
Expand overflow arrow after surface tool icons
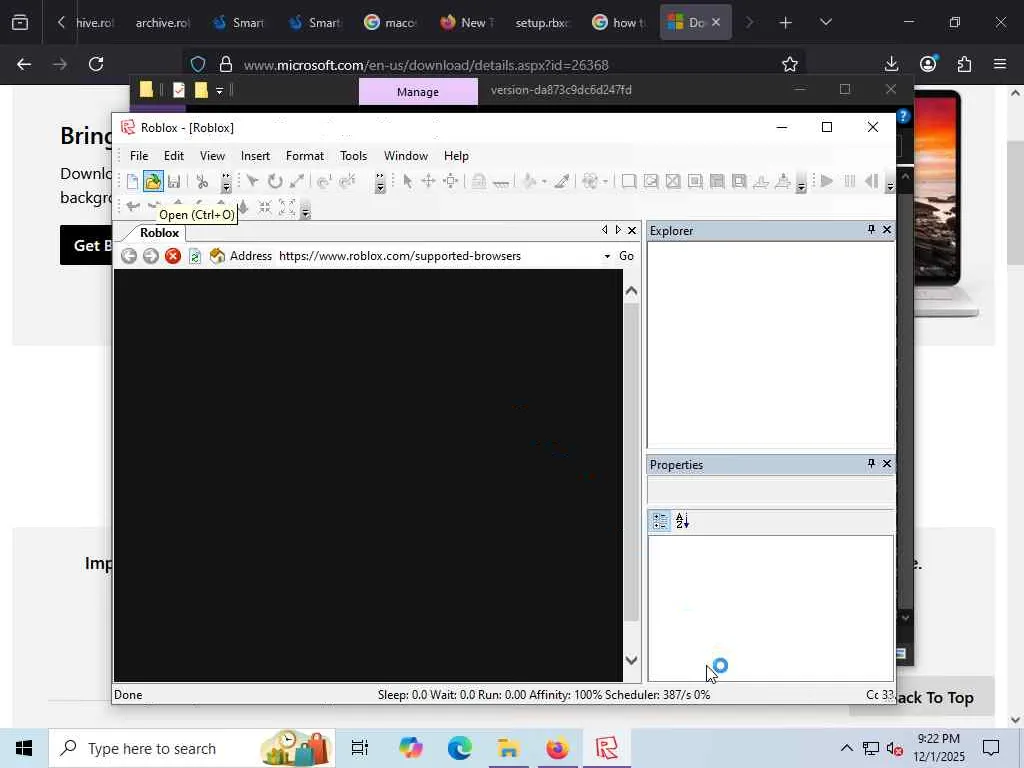(801, 183)
